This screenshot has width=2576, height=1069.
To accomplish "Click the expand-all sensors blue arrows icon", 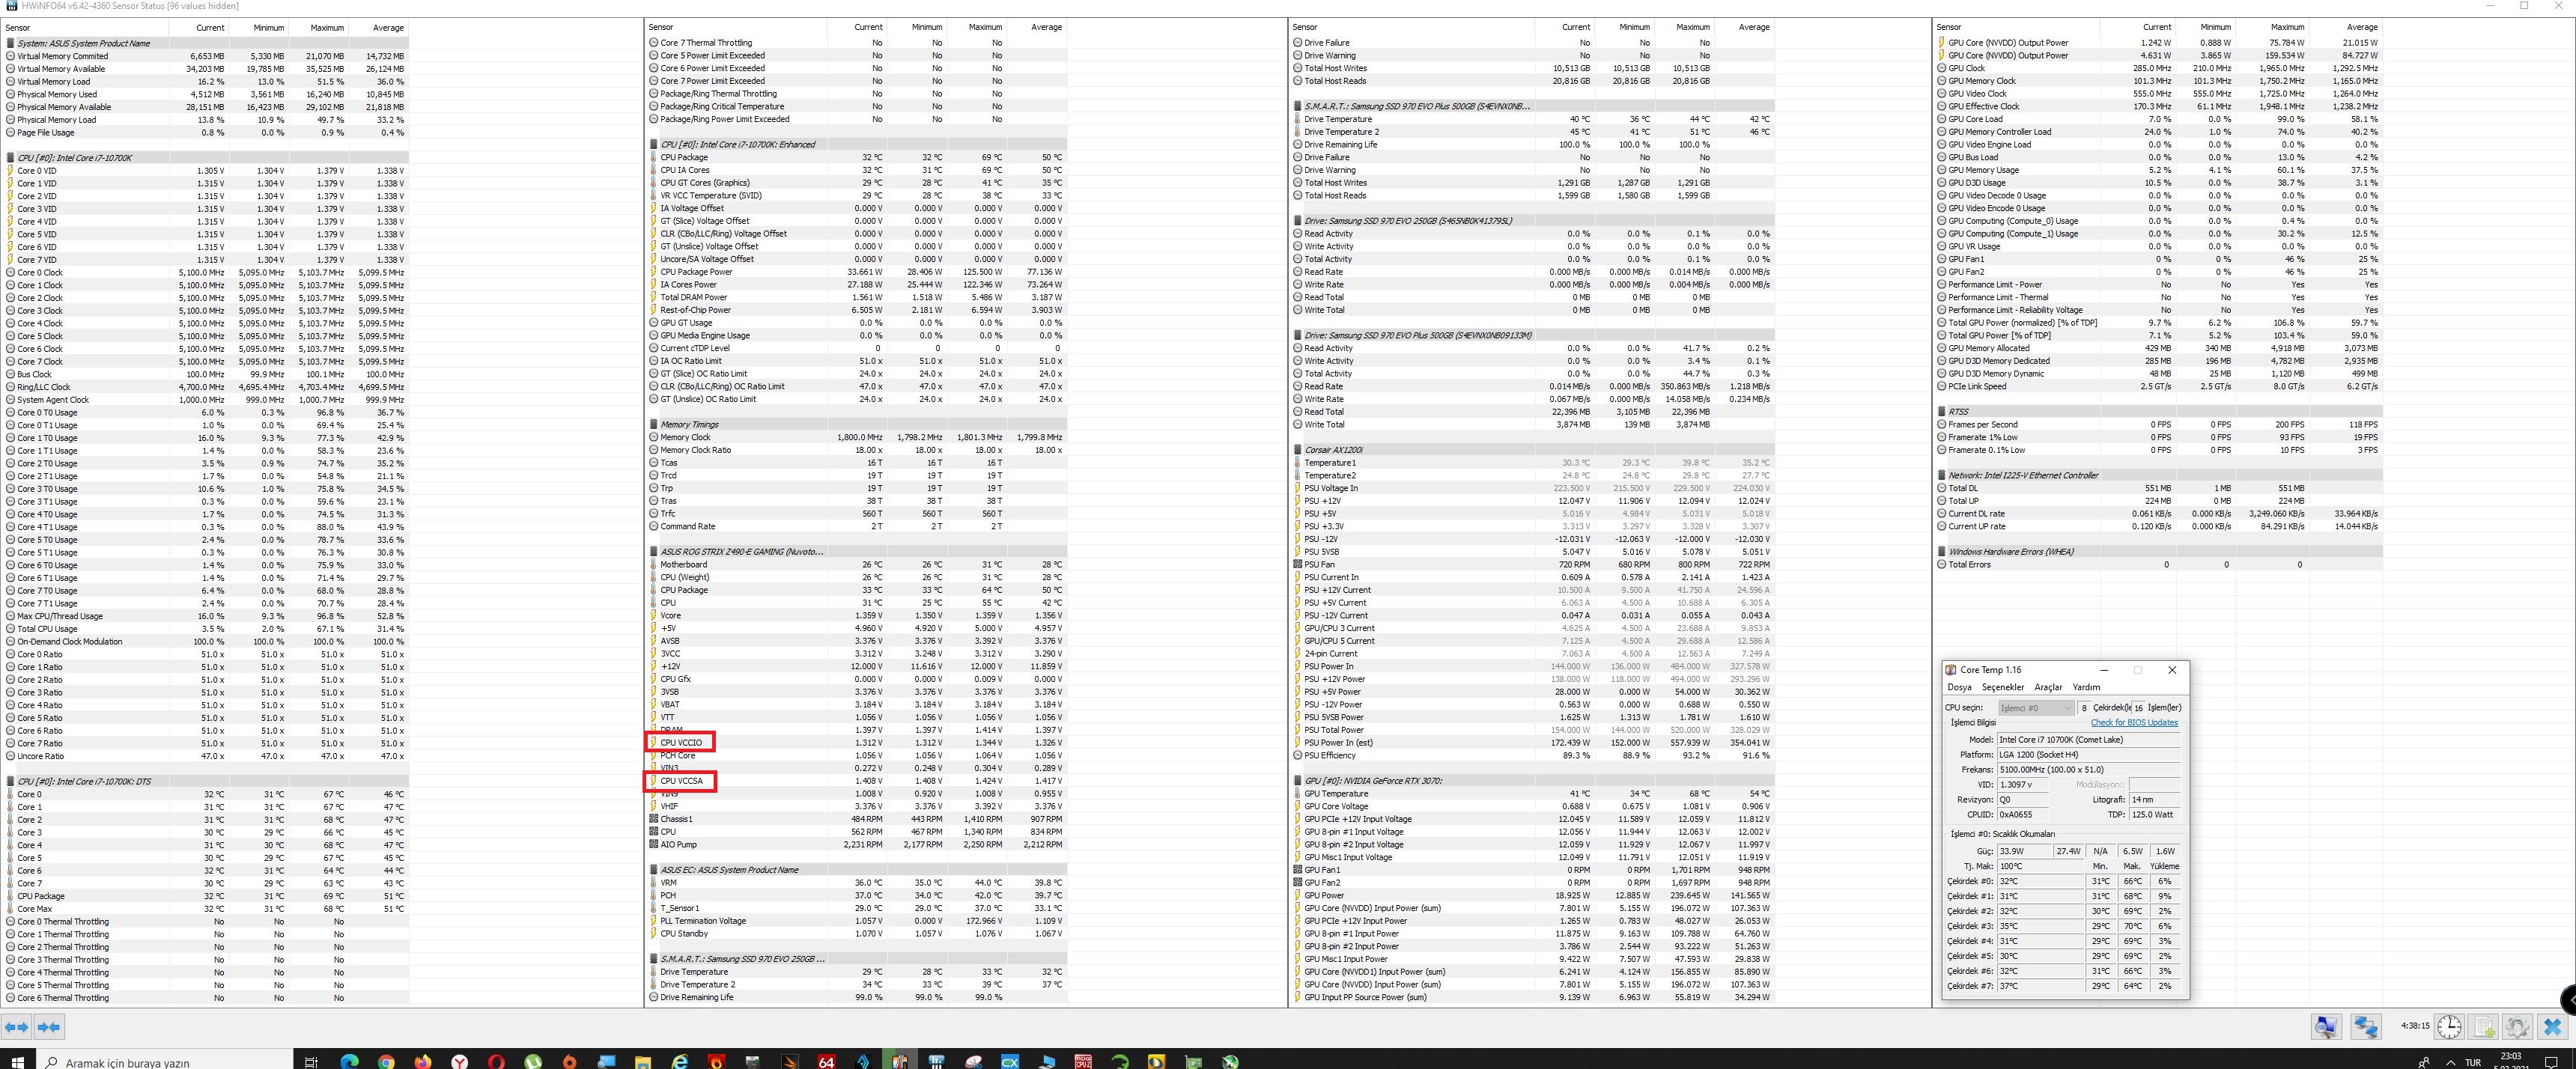I will [17, 1026].
